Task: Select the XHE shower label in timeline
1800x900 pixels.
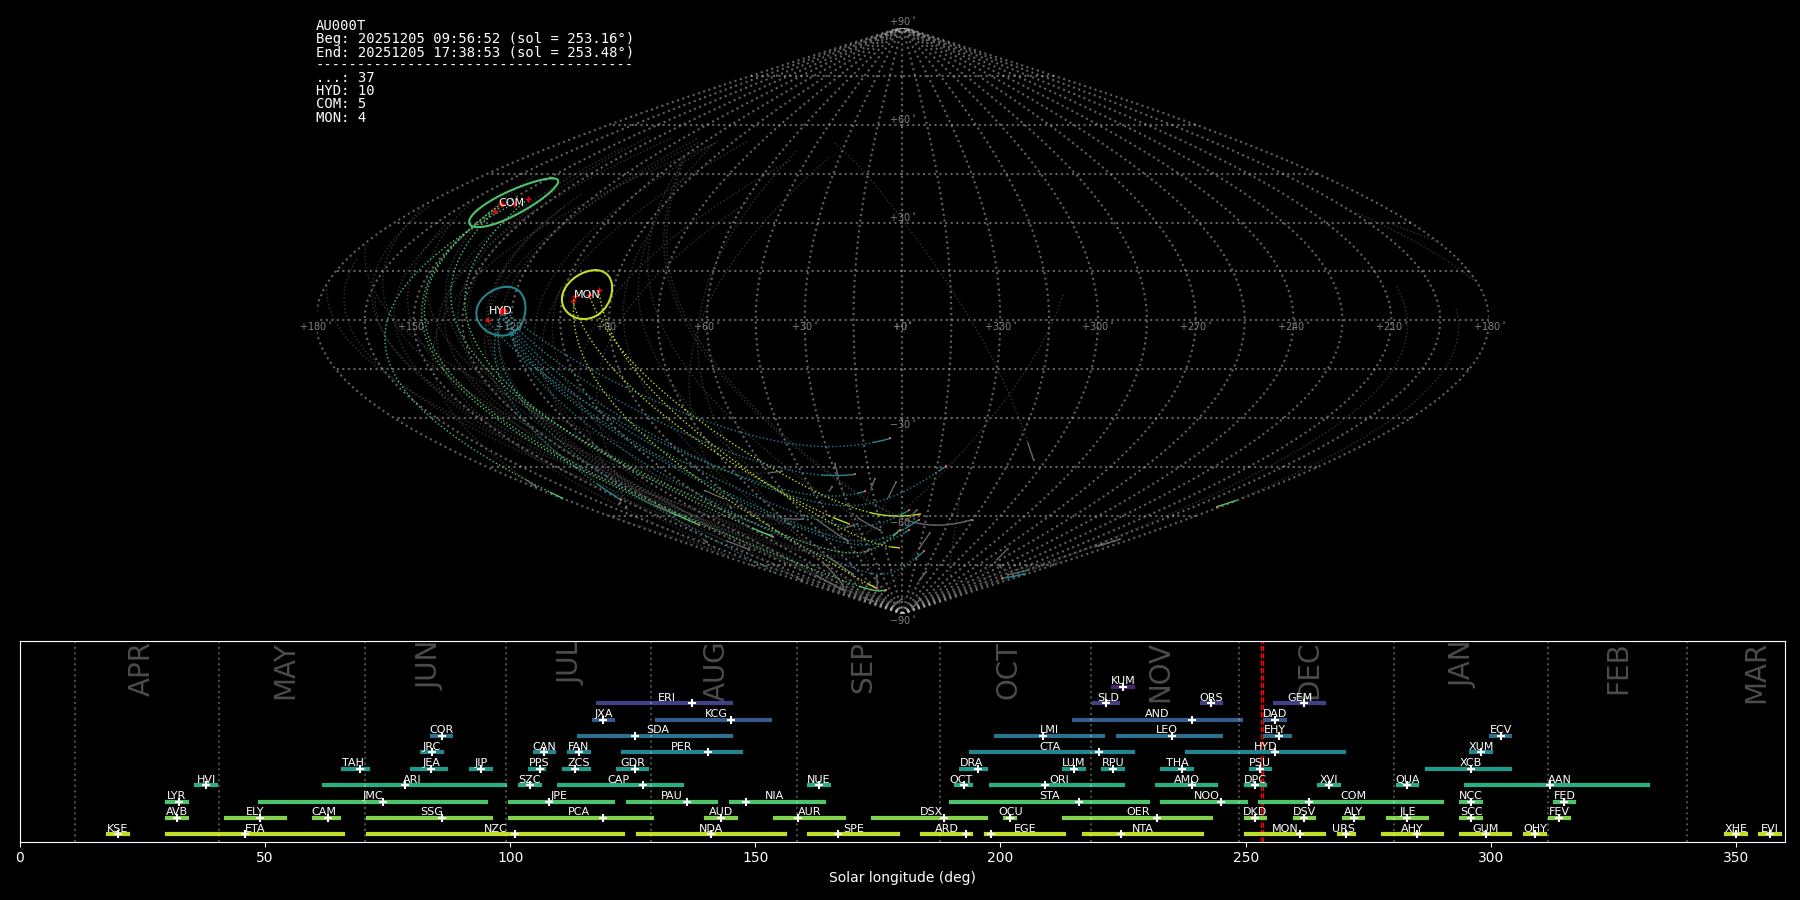Action: pos(1735,829)
